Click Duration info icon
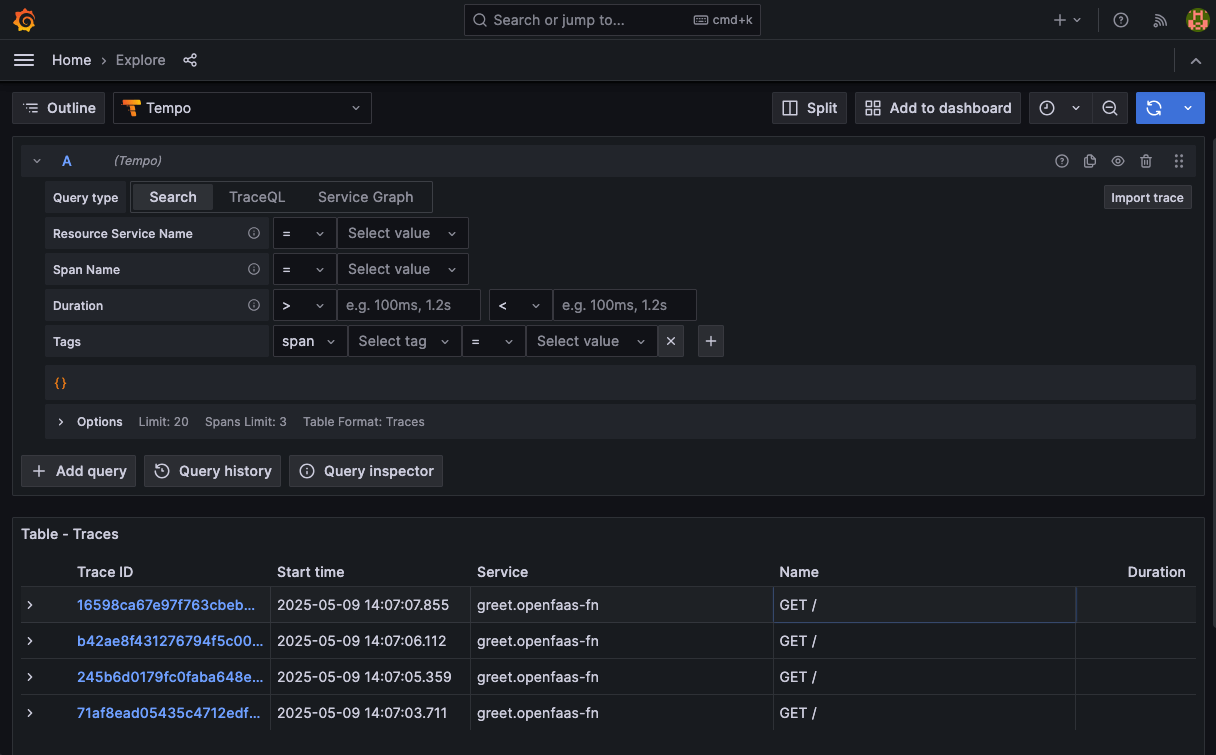The width and height of the screenshot is (1216, 755). [254, 305]
